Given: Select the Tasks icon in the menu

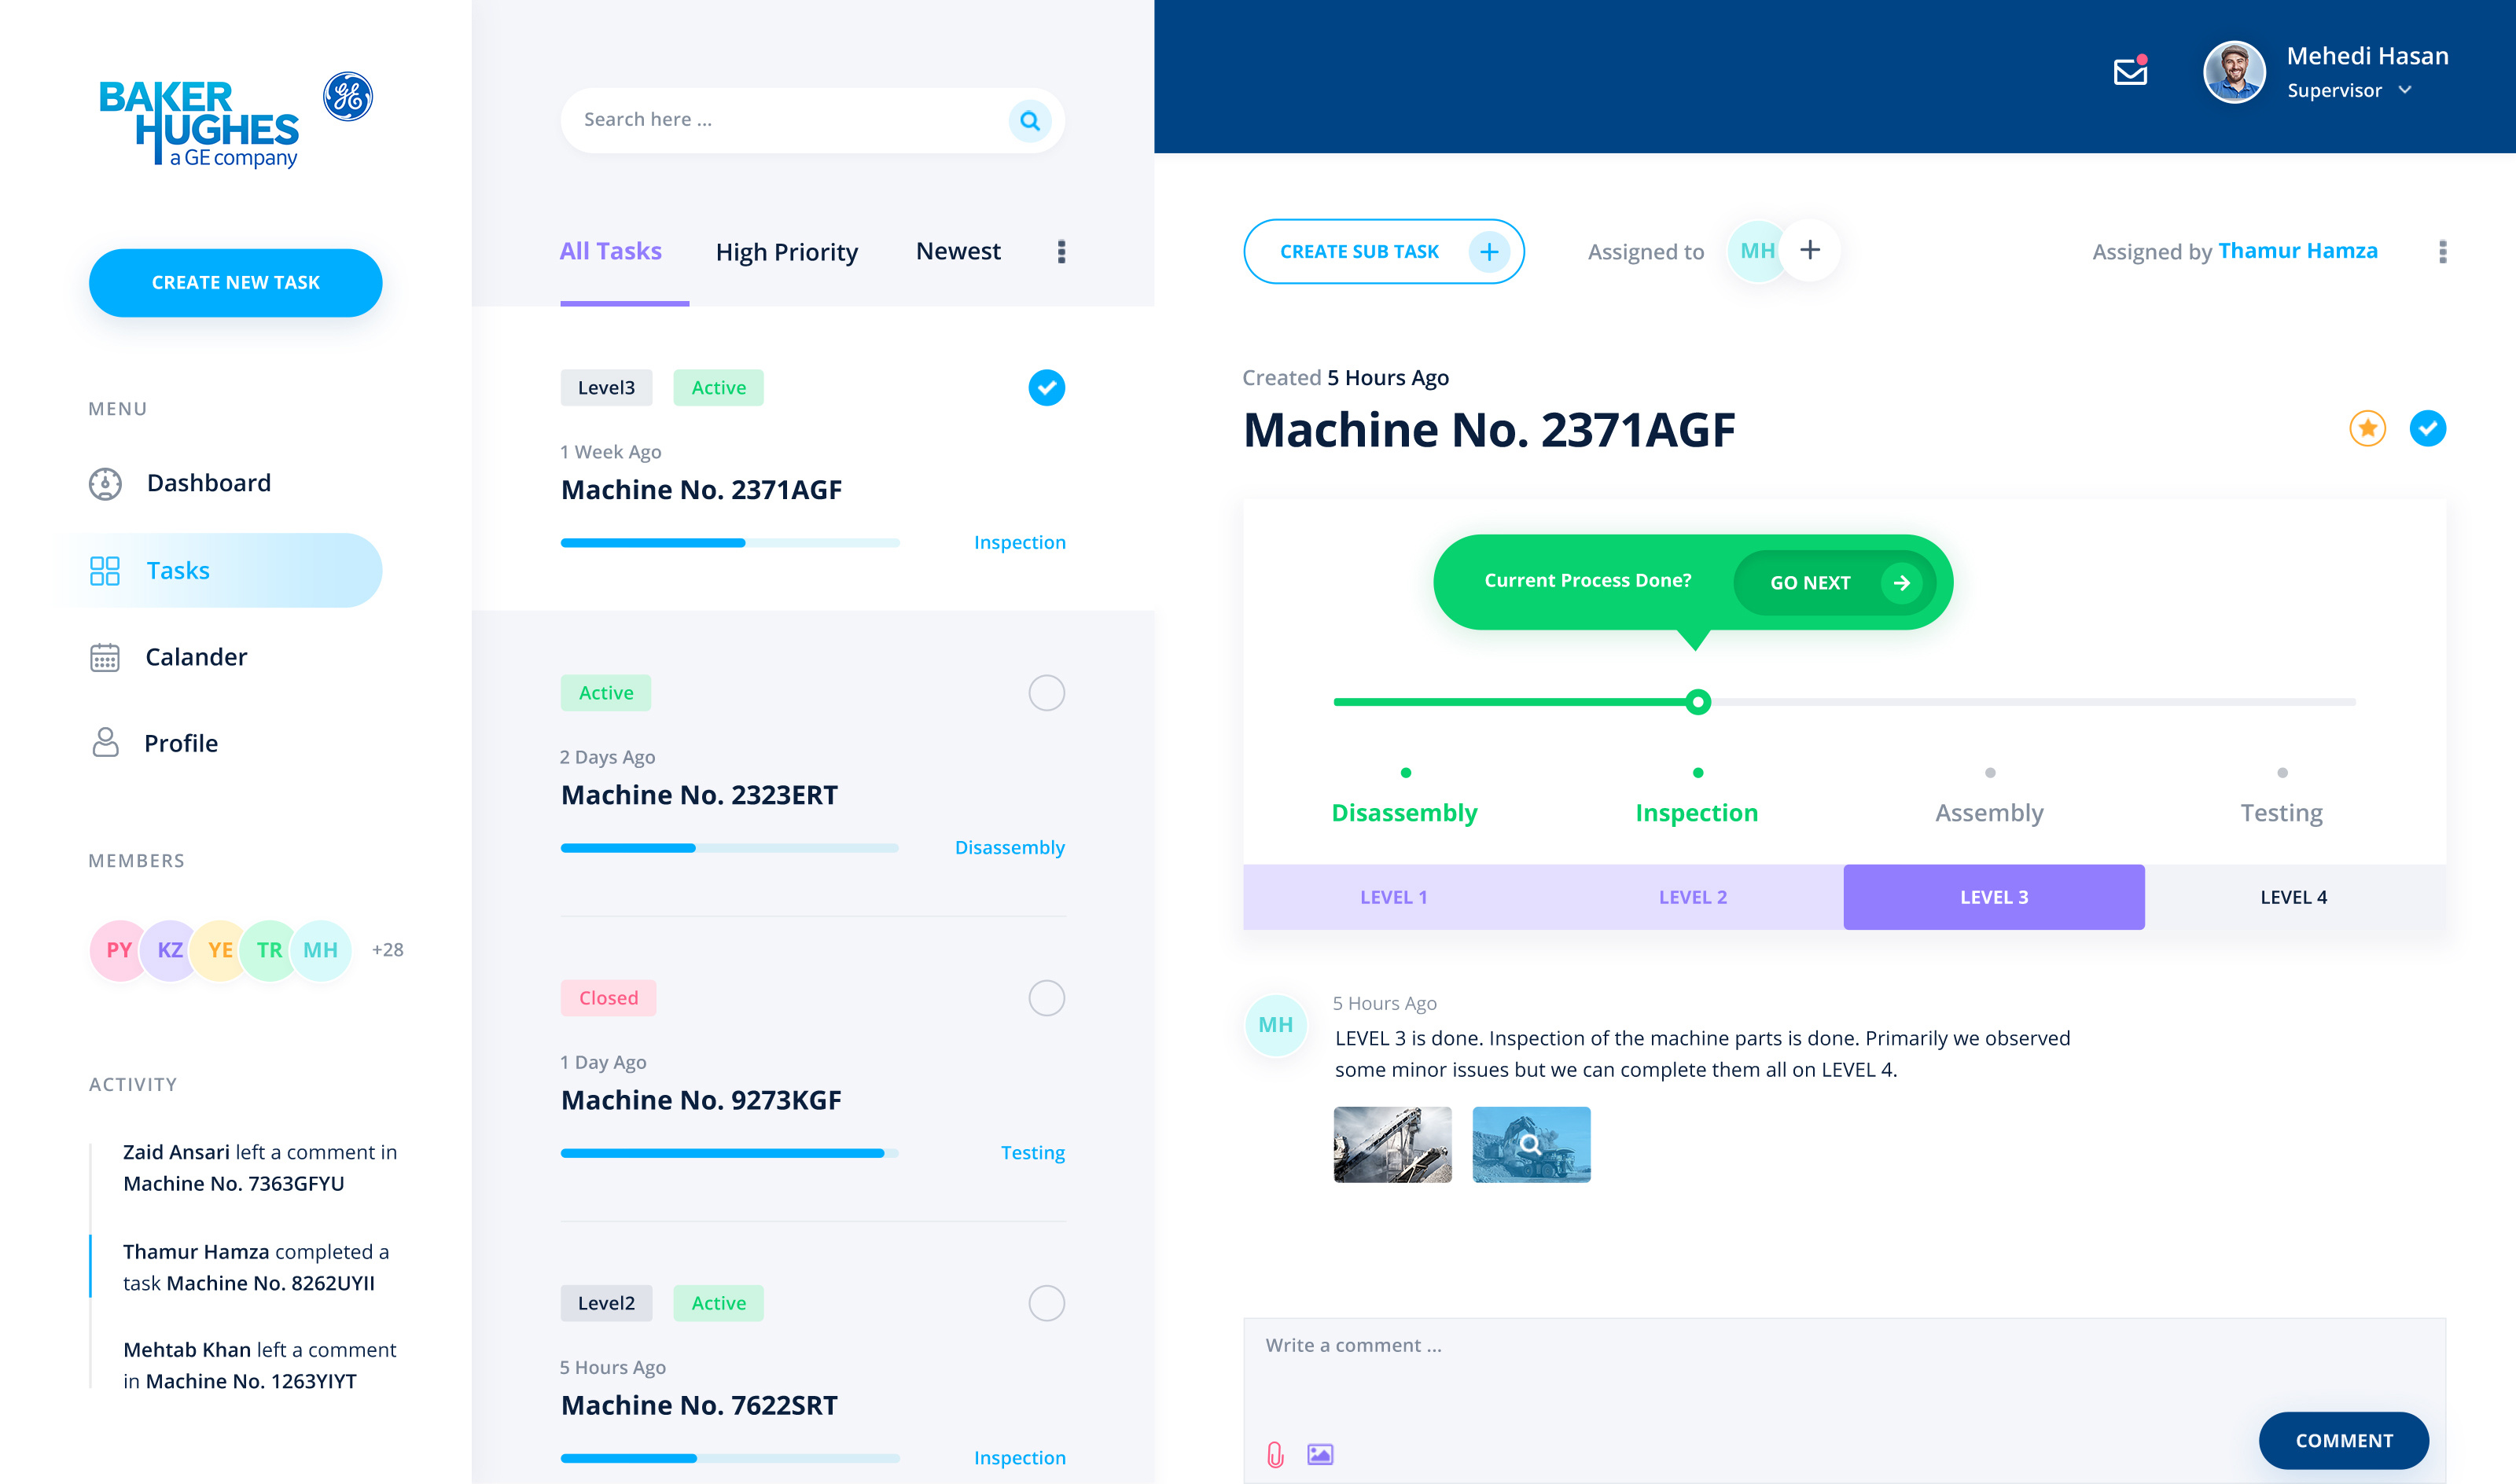Looking at the screenshot, I should coord(105,570).
